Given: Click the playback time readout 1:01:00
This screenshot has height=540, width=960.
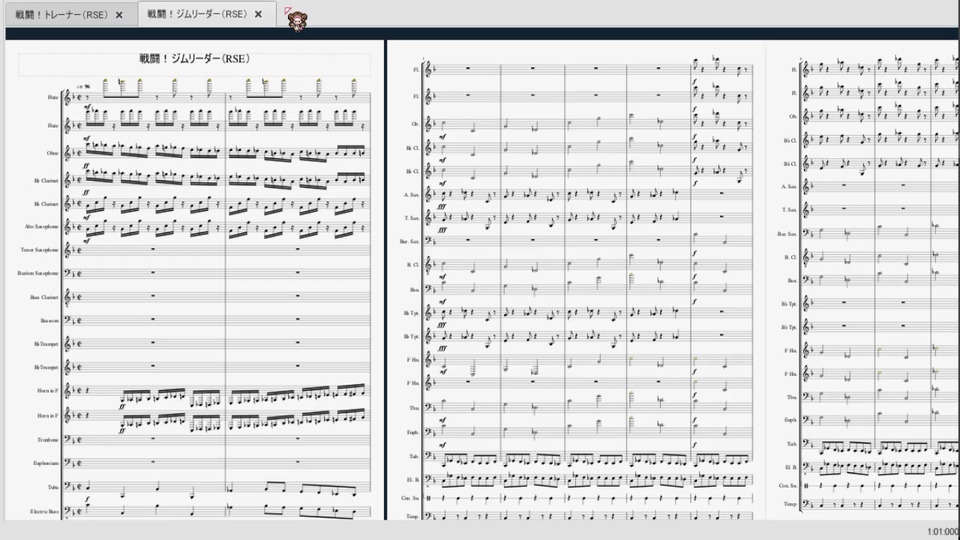Looking at the screenshot, I should (943, 532).
